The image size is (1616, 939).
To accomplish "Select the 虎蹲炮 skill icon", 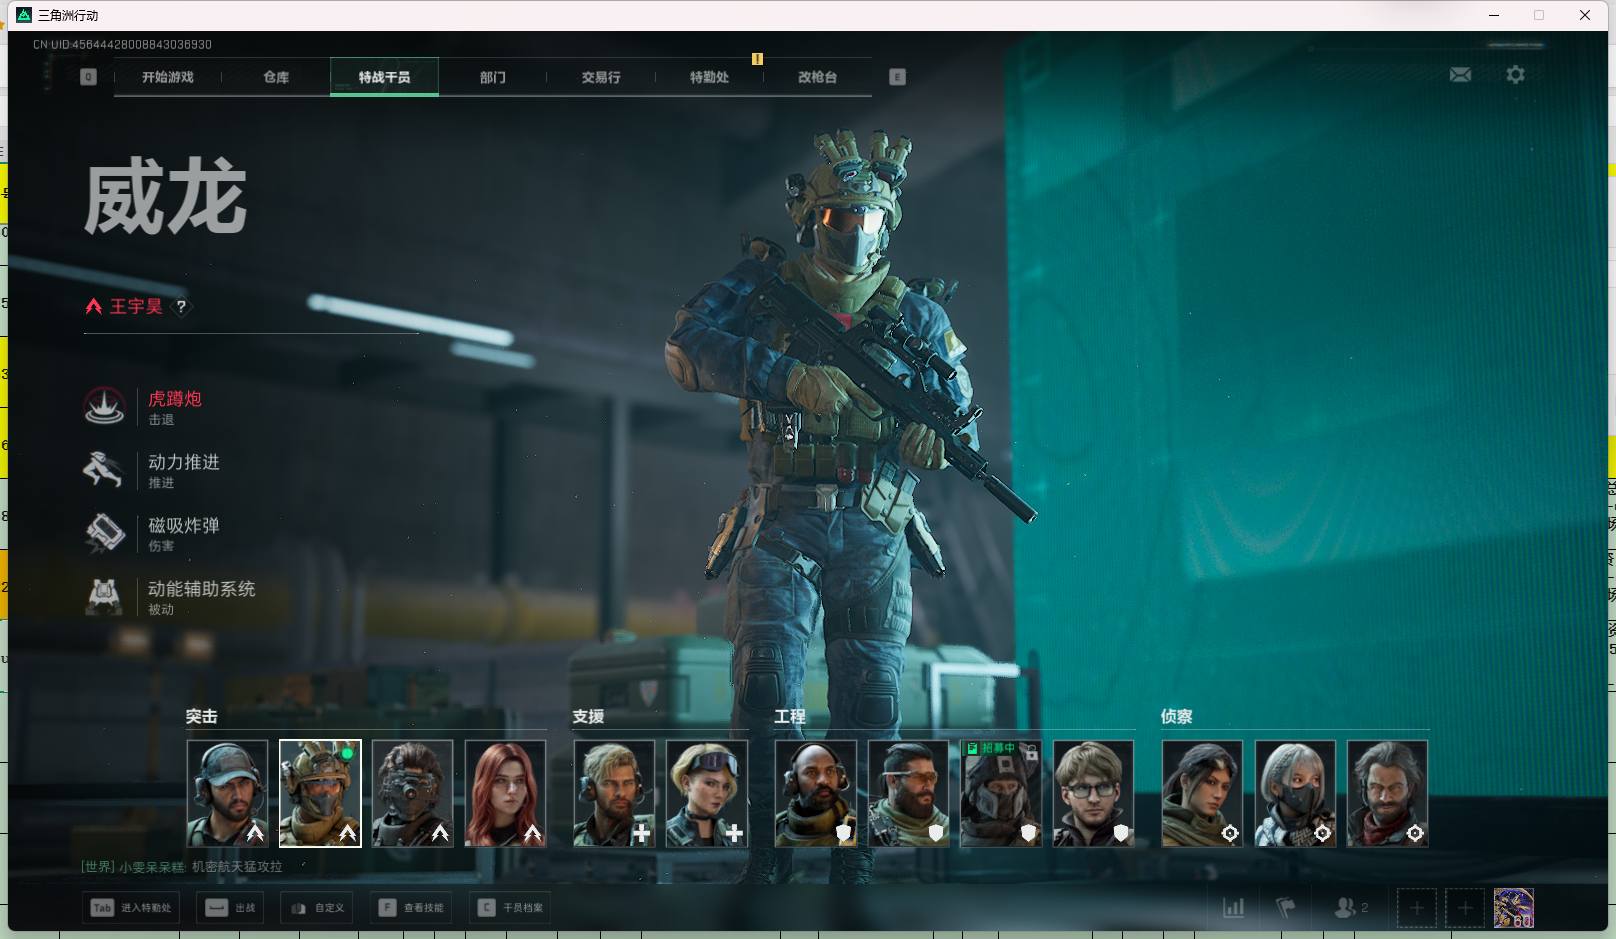I will [104, 407].
